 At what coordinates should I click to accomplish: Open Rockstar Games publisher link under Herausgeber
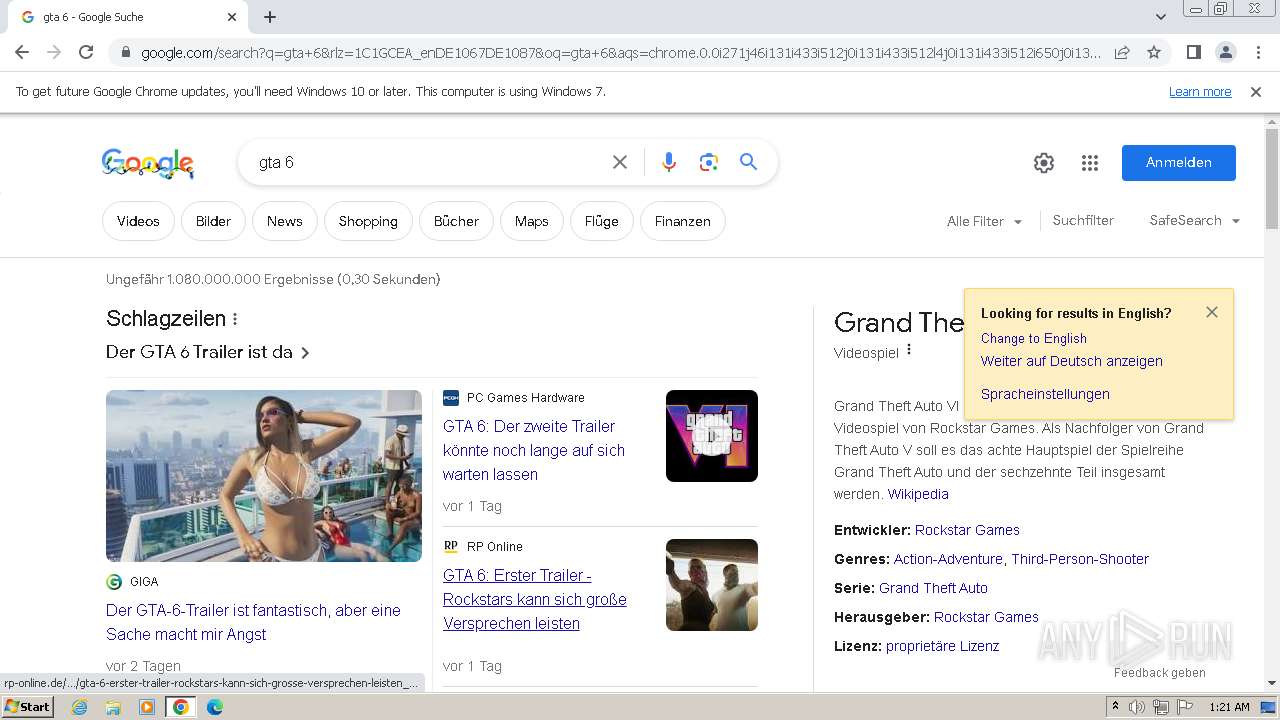[x=986, y=617]
